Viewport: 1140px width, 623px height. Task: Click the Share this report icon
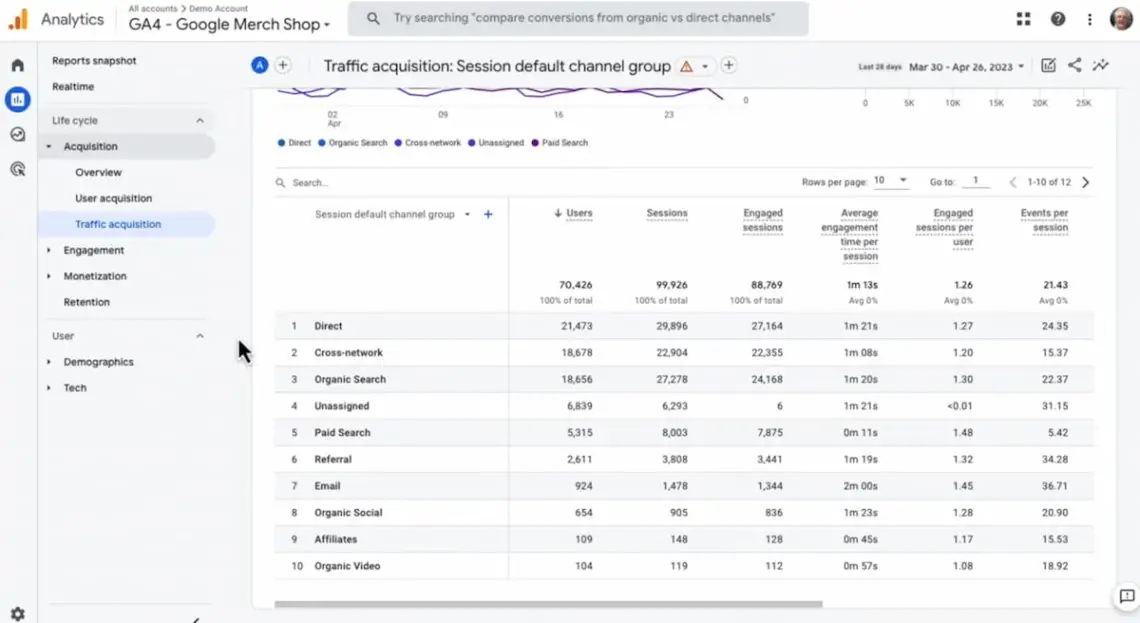point(1075,65)
